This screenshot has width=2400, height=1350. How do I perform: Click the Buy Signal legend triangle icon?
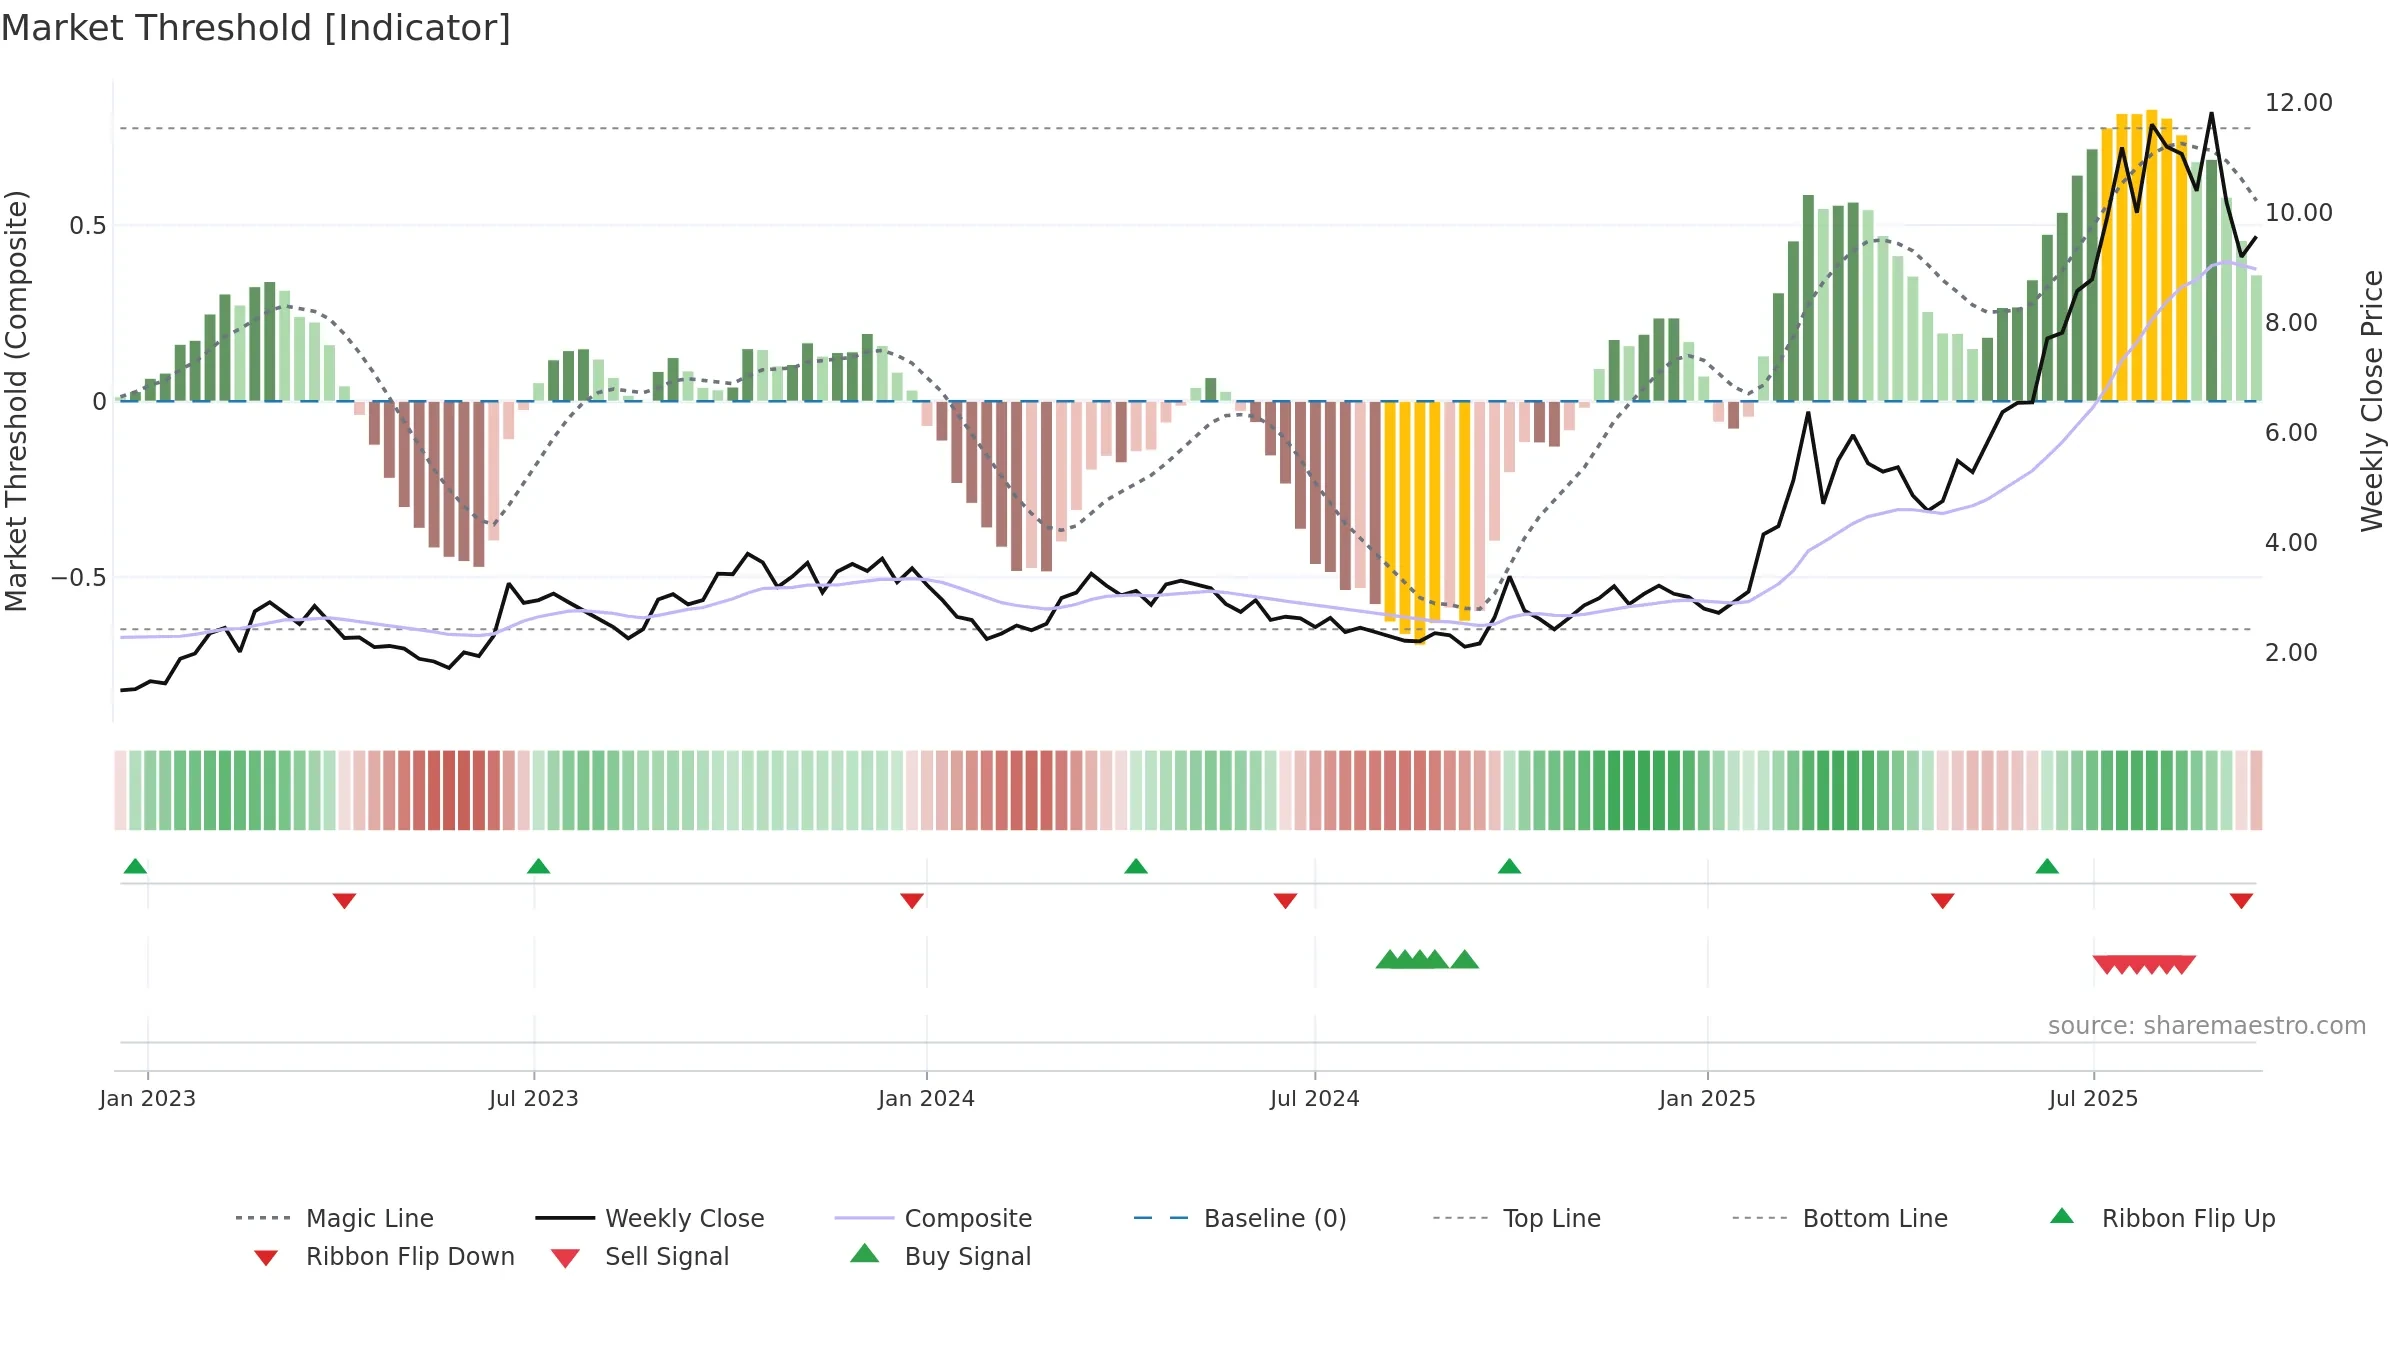(865, 1253)
